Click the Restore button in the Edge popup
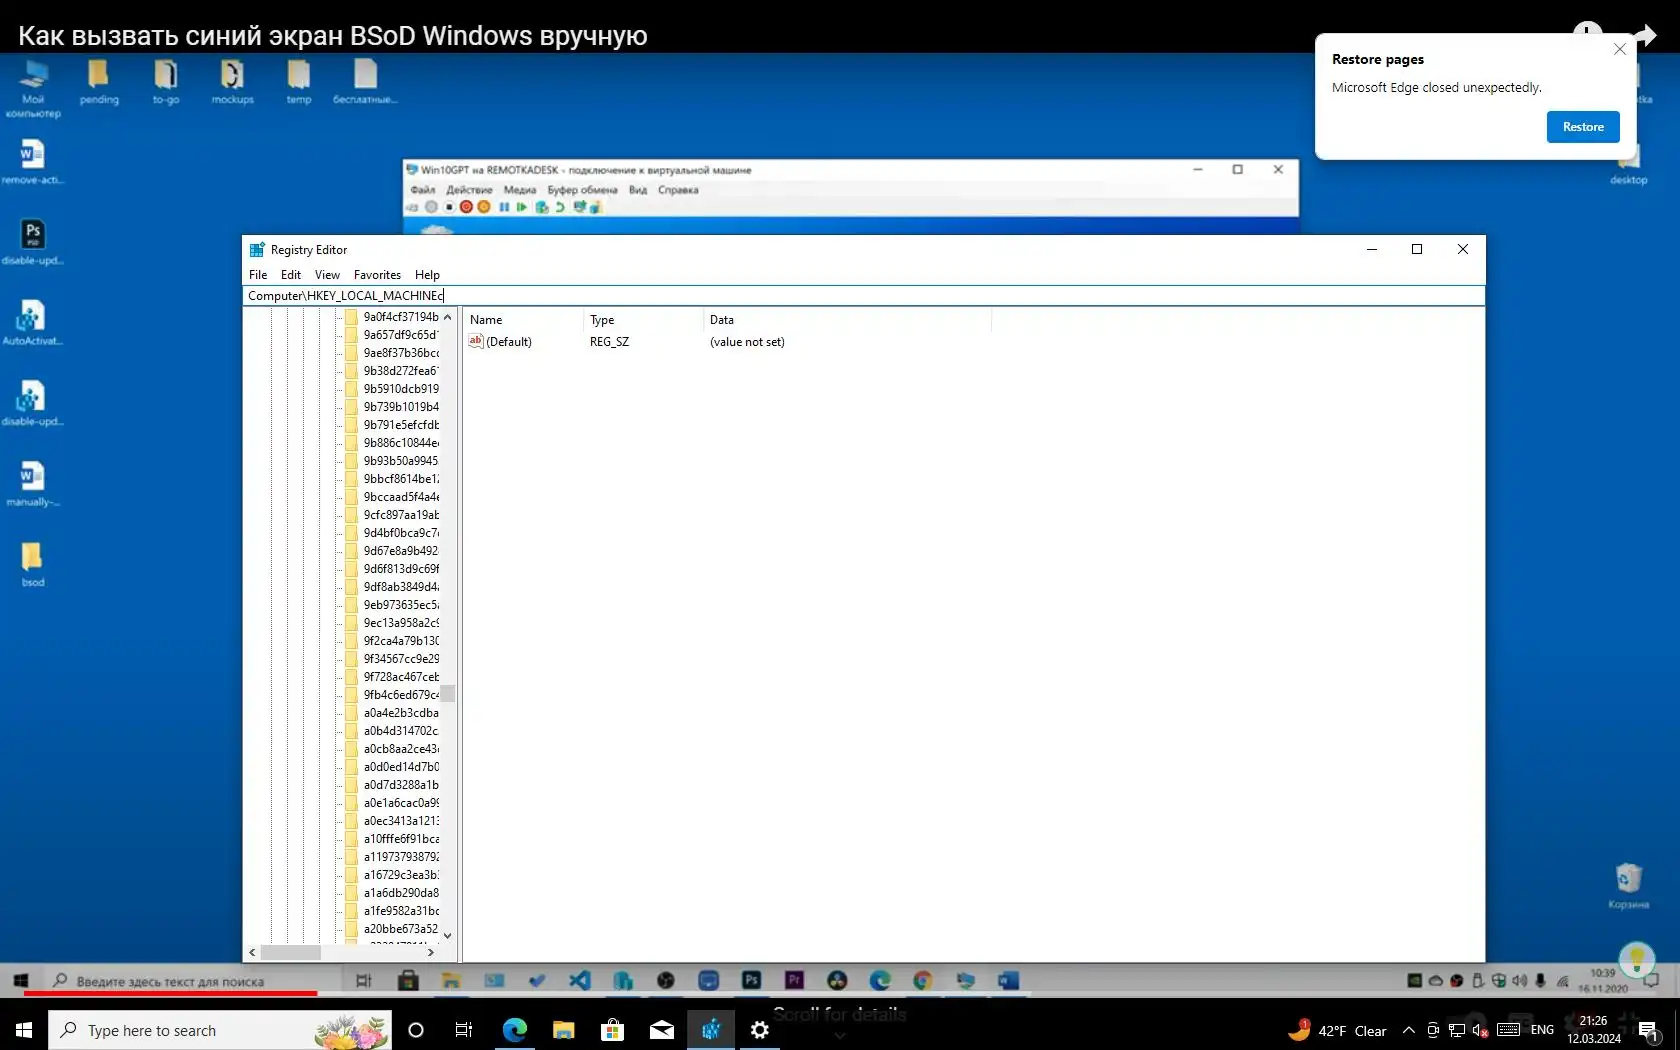 coord(1583,127)
